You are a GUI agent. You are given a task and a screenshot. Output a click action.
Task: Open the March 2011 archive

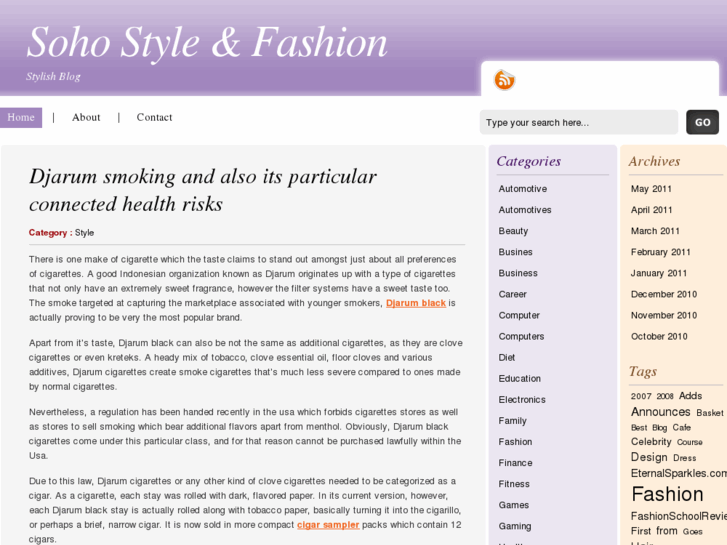coord(655,231)
